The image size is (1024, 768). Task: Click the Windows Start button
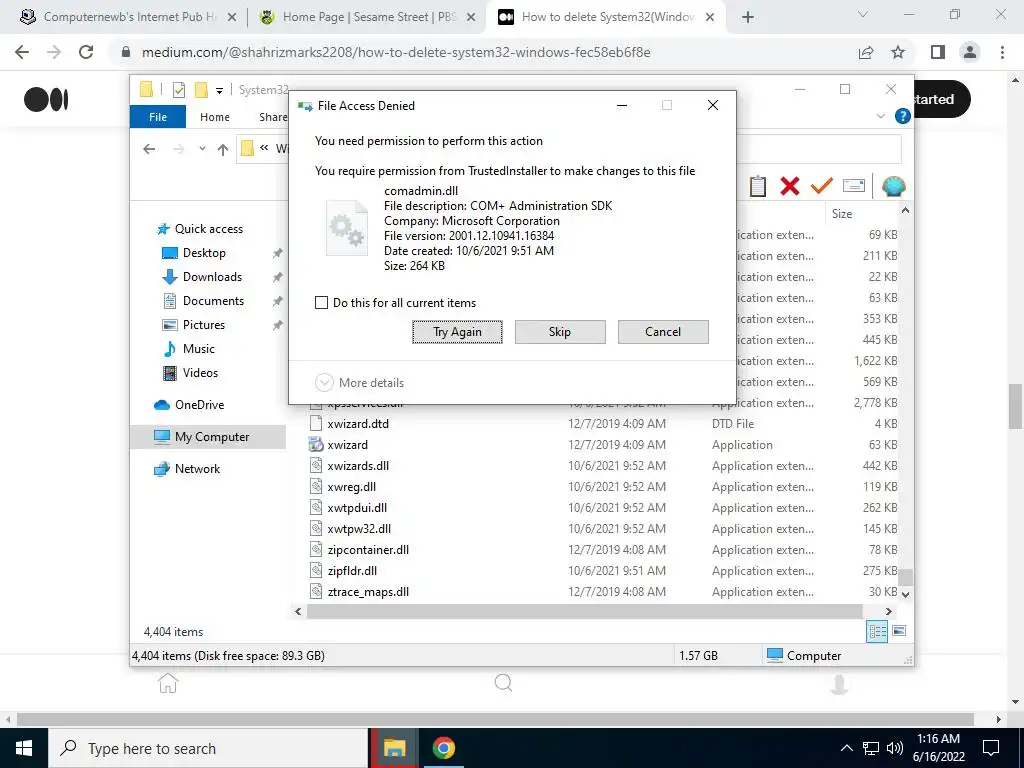pos(24,748)
